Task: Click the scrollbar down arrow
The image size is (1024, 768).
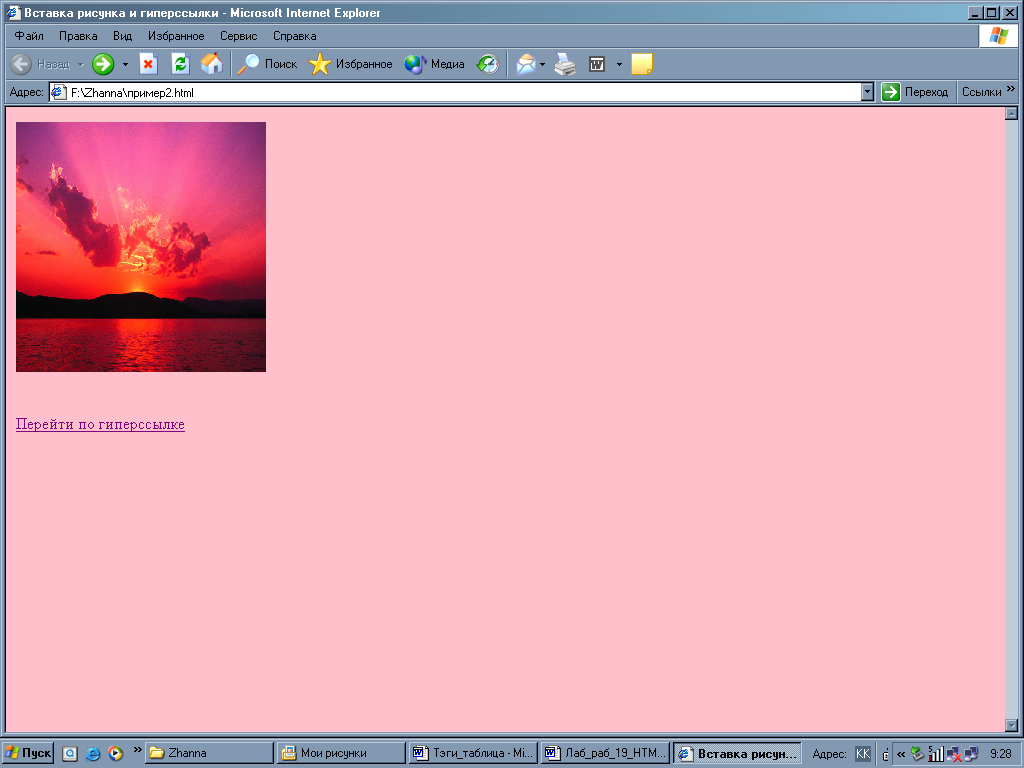Action: (x=1012, y=725)
